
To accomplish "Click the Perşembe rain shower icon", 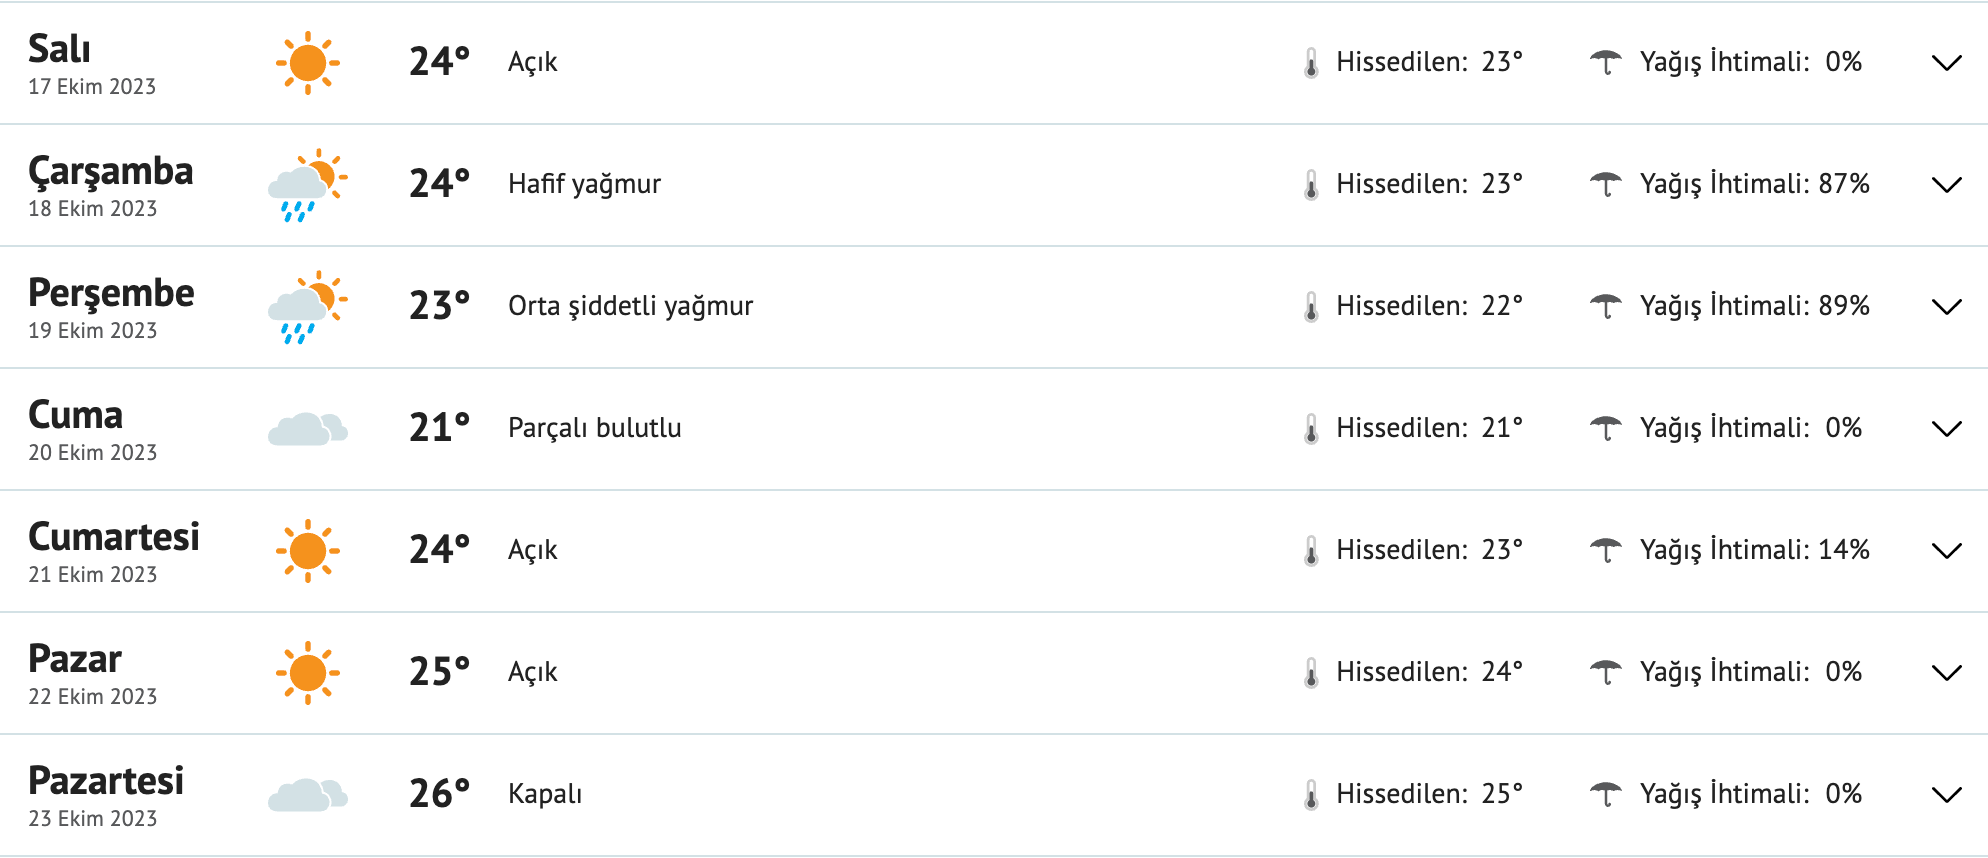I will pos(305,307).
